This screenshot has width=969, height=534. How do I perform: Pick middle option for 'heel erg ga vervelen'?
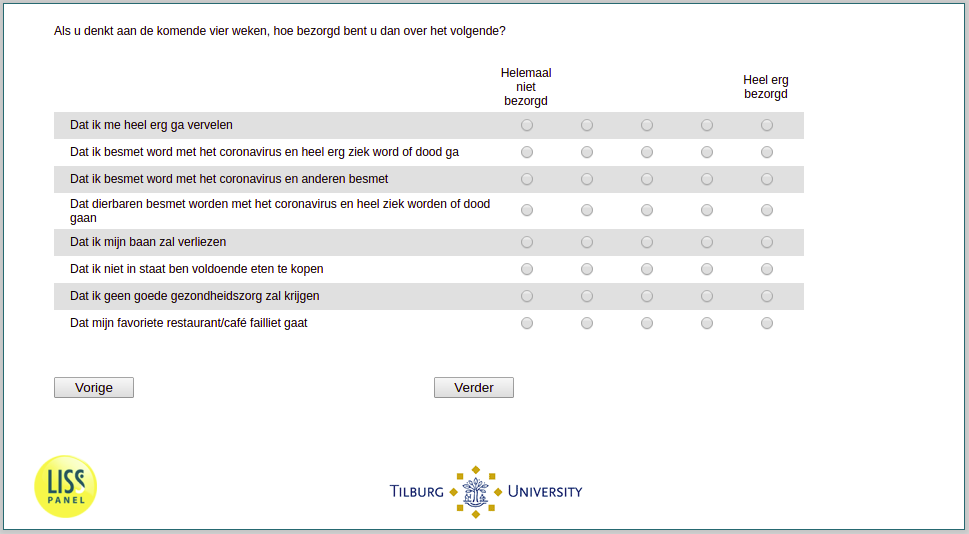coord(647,125)
